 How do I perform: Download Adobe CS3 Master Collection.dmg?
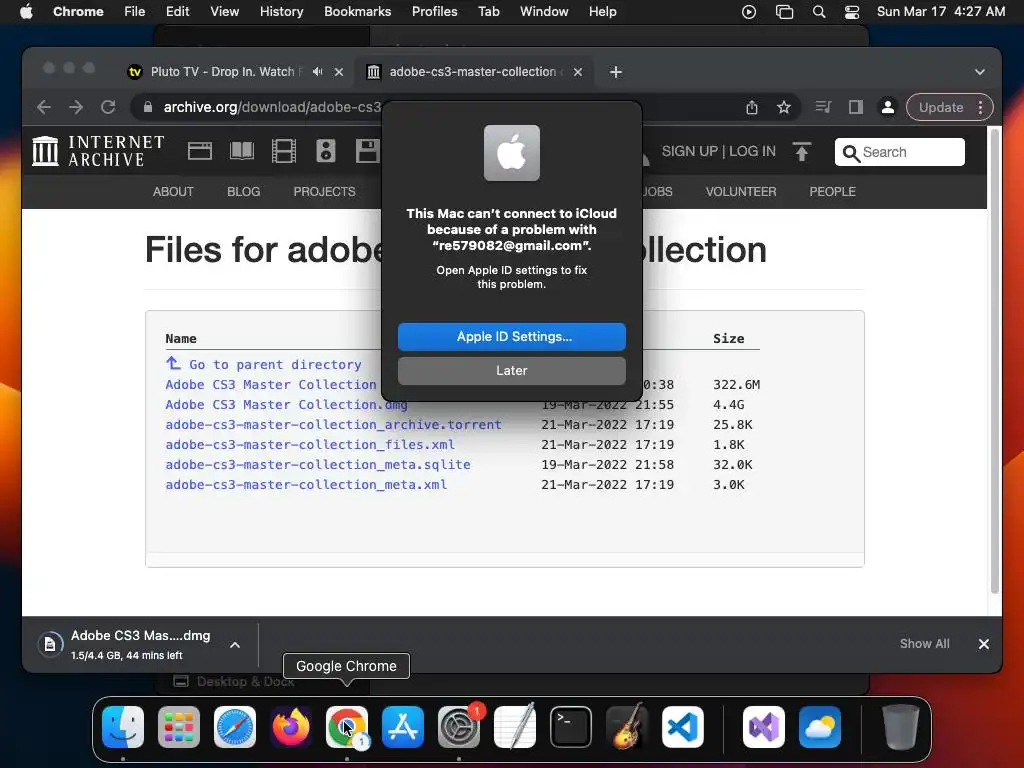(286, 404)
